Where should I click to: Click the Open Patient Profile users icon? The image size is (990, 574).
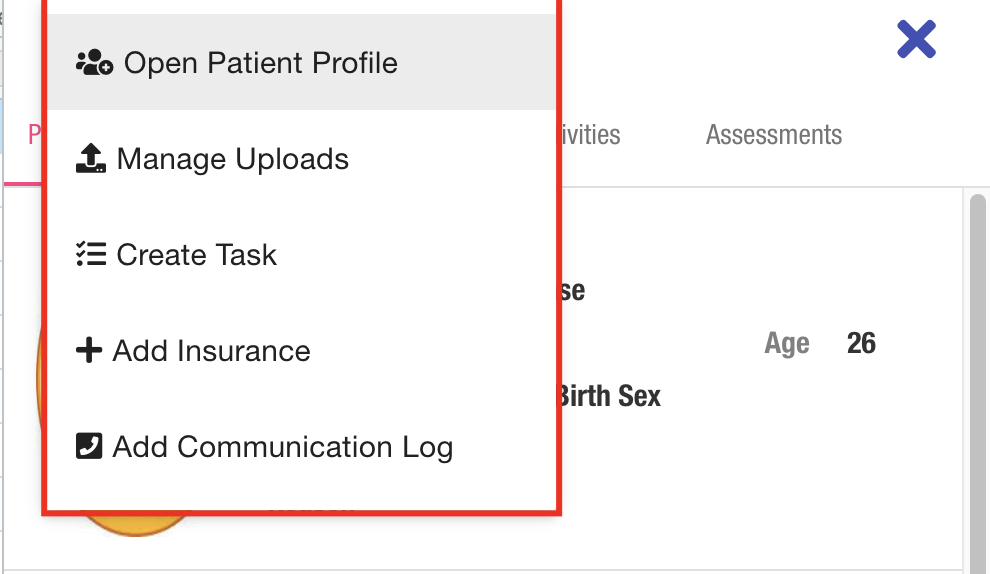pos(94,63)
